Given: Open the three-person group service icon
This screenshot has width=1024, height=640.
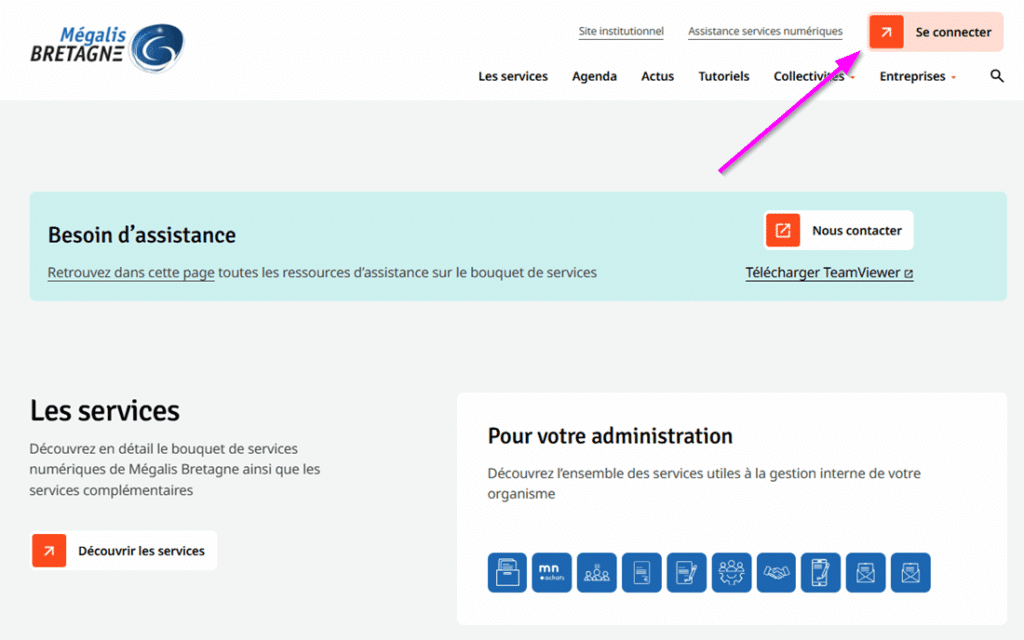Looking at the screenshot, I should (597, 573).
